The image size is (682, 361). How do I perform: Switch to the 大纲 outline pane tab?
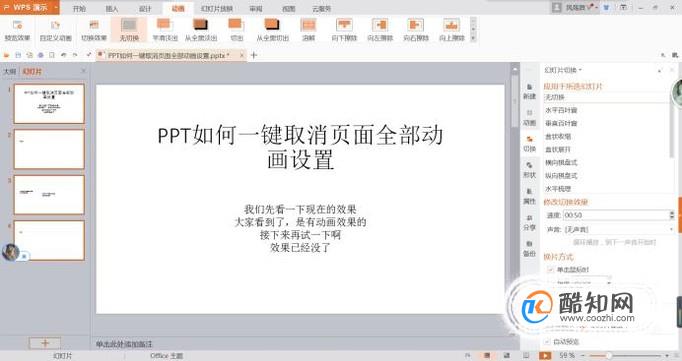(x=10, y=71)
